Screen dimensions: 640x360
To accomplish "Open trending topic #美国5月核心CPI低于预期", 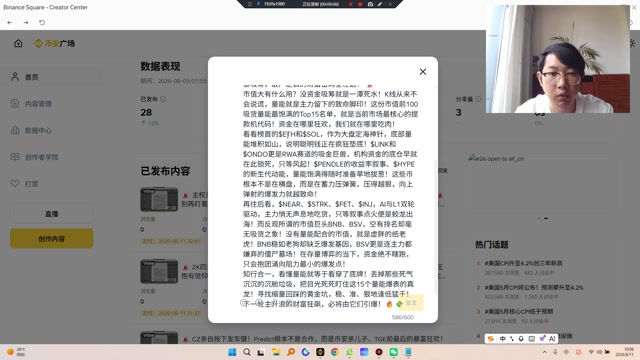I will [x=519, y=311].
